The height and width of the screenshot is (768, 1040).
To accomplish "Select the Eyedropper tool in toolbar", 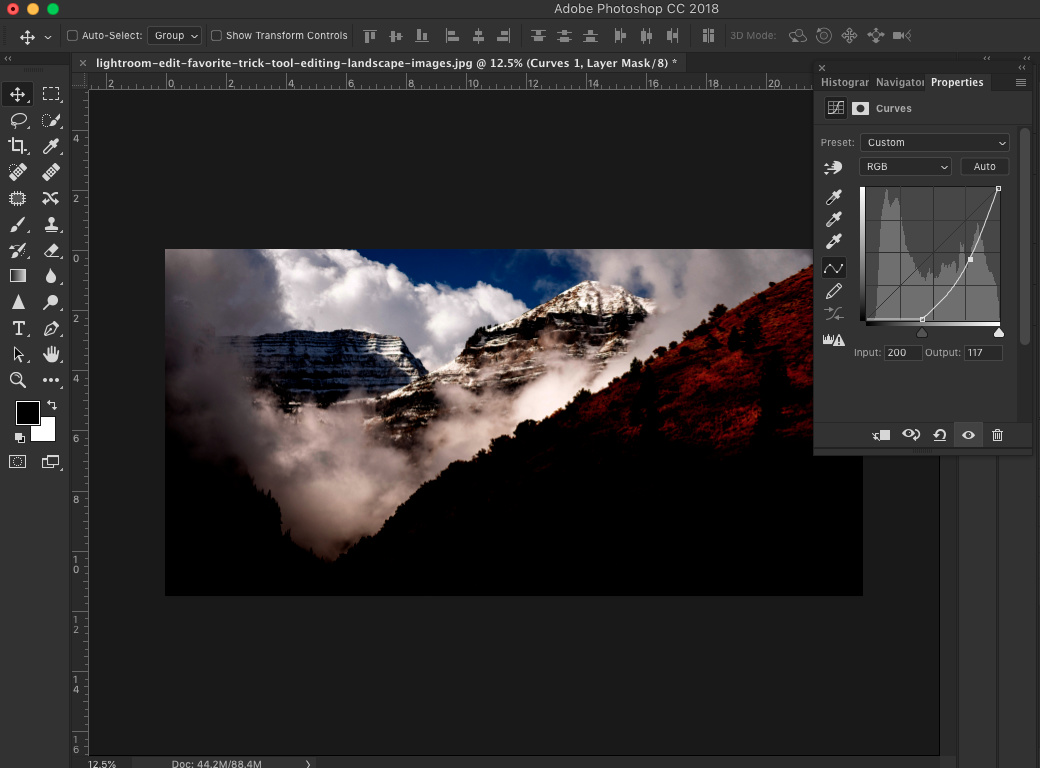I will coord(51,146).
